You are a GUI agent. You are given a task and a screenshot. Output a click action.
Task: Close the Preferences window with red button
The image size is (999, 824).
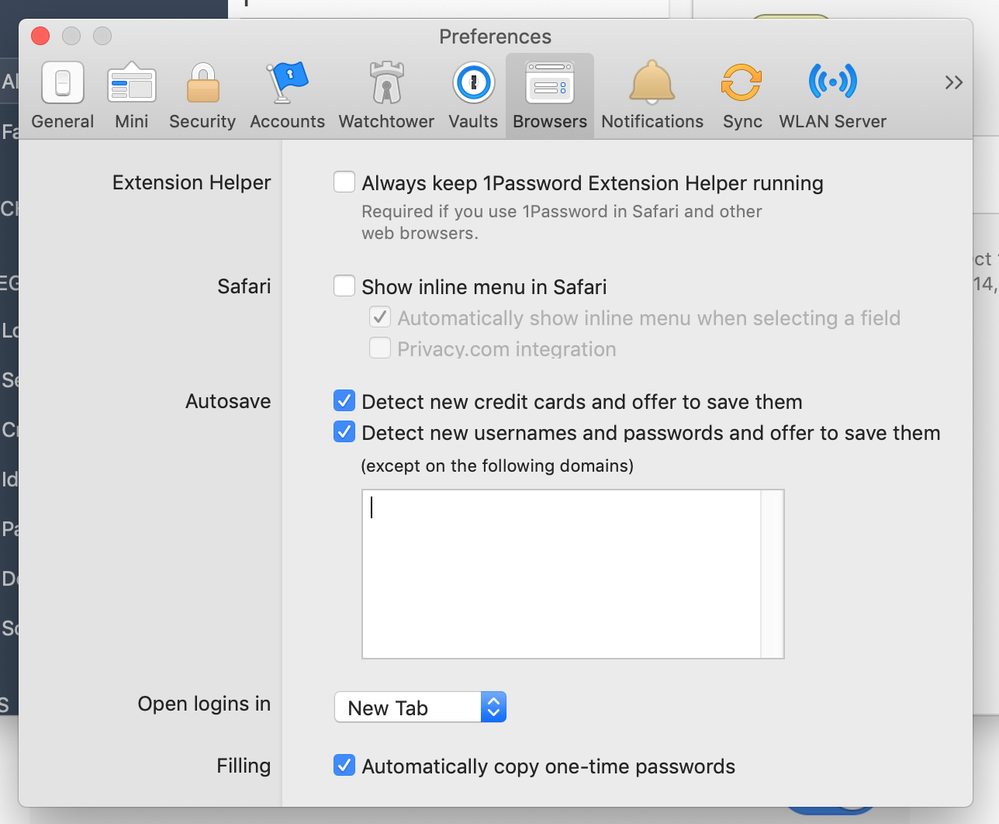click(x=40, y=36)
